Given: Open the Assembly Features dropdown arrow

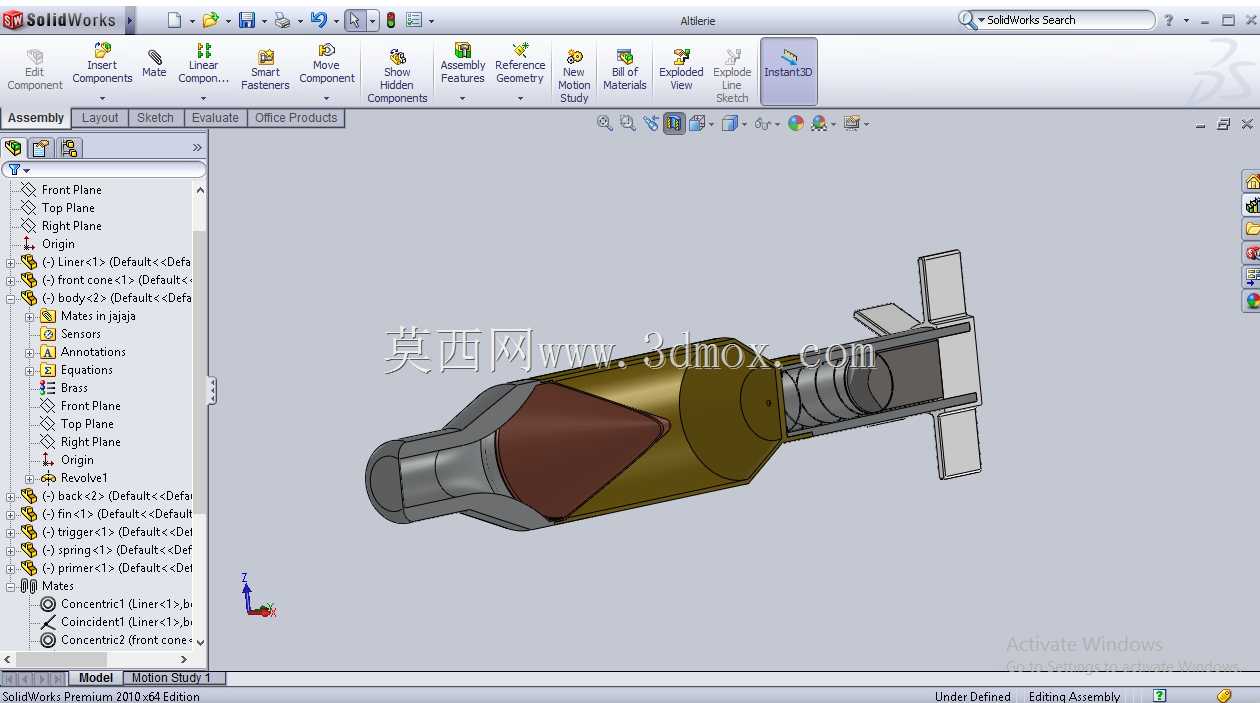Looking at the screenshot, I should click(462, 98).
